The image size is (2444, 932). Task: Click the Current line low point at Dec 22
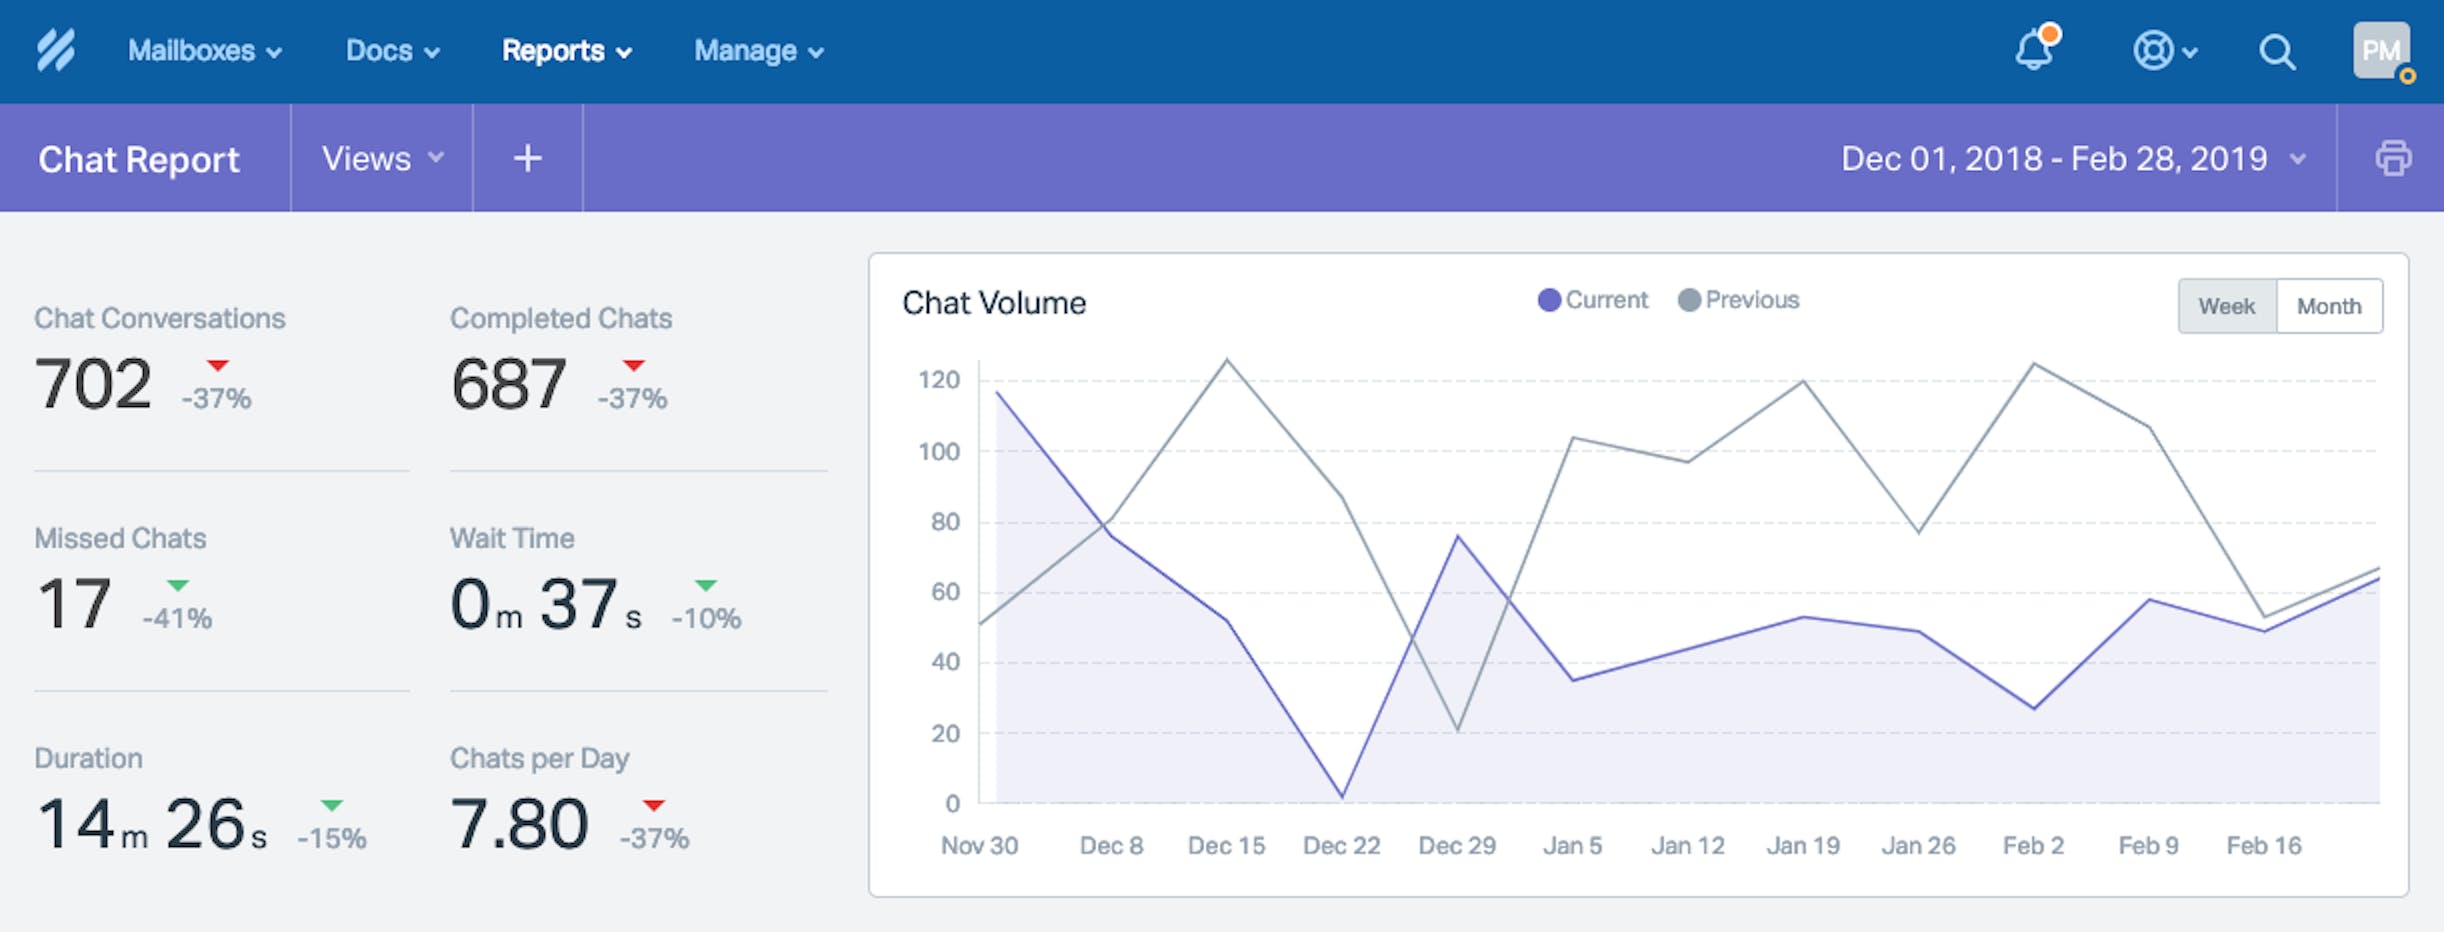point(1342,797)
